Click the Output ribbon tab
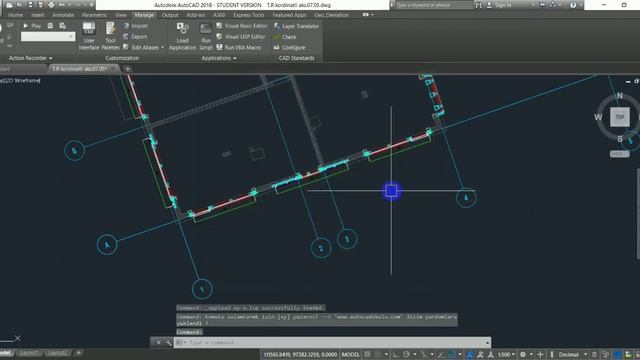640x360 pixels. [170, 15]
